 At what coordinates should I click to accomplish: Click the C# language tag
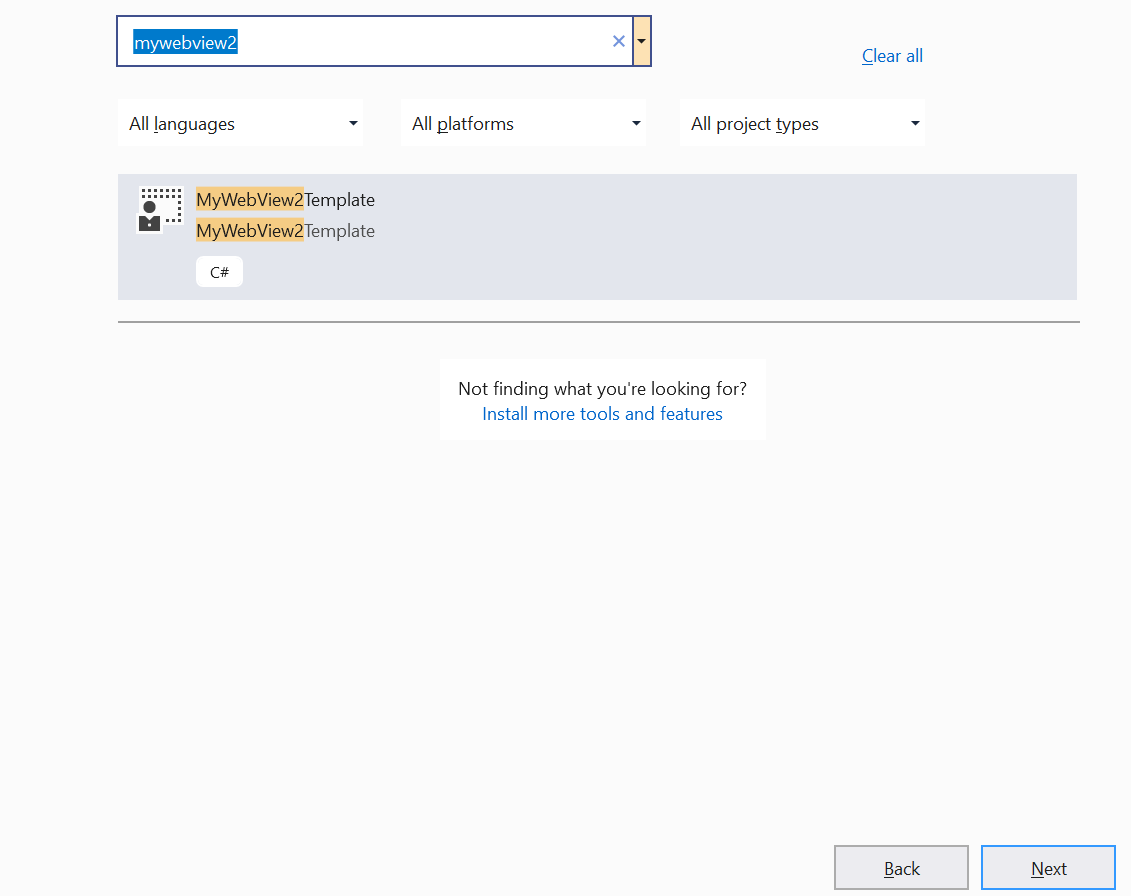[x=219, y=272]
